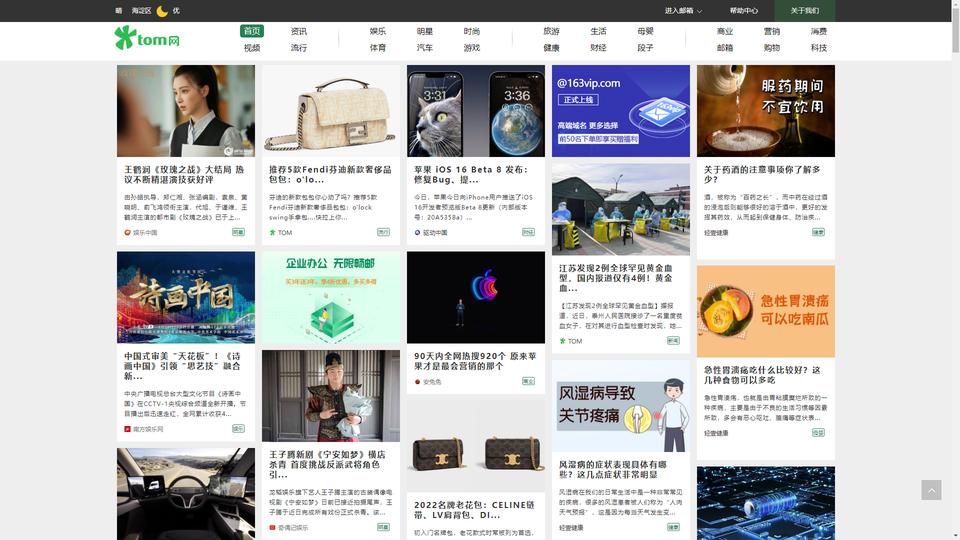
Task: Go to the 购物 section
Action: (x=771, y=48)
